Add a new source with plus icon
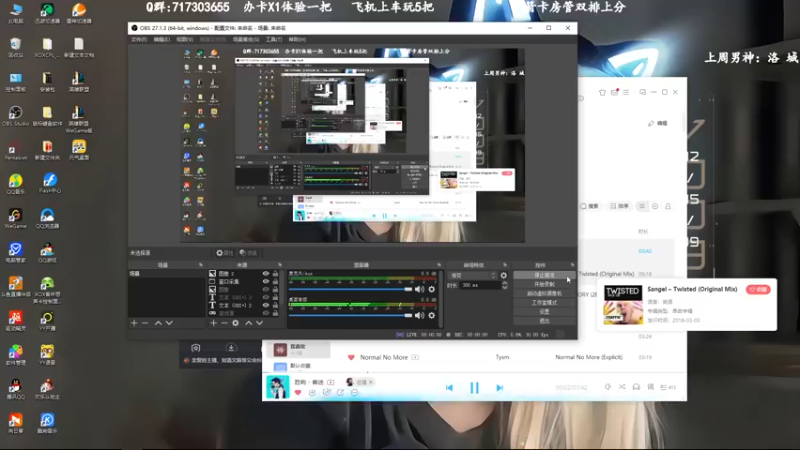 click(214, 323)
